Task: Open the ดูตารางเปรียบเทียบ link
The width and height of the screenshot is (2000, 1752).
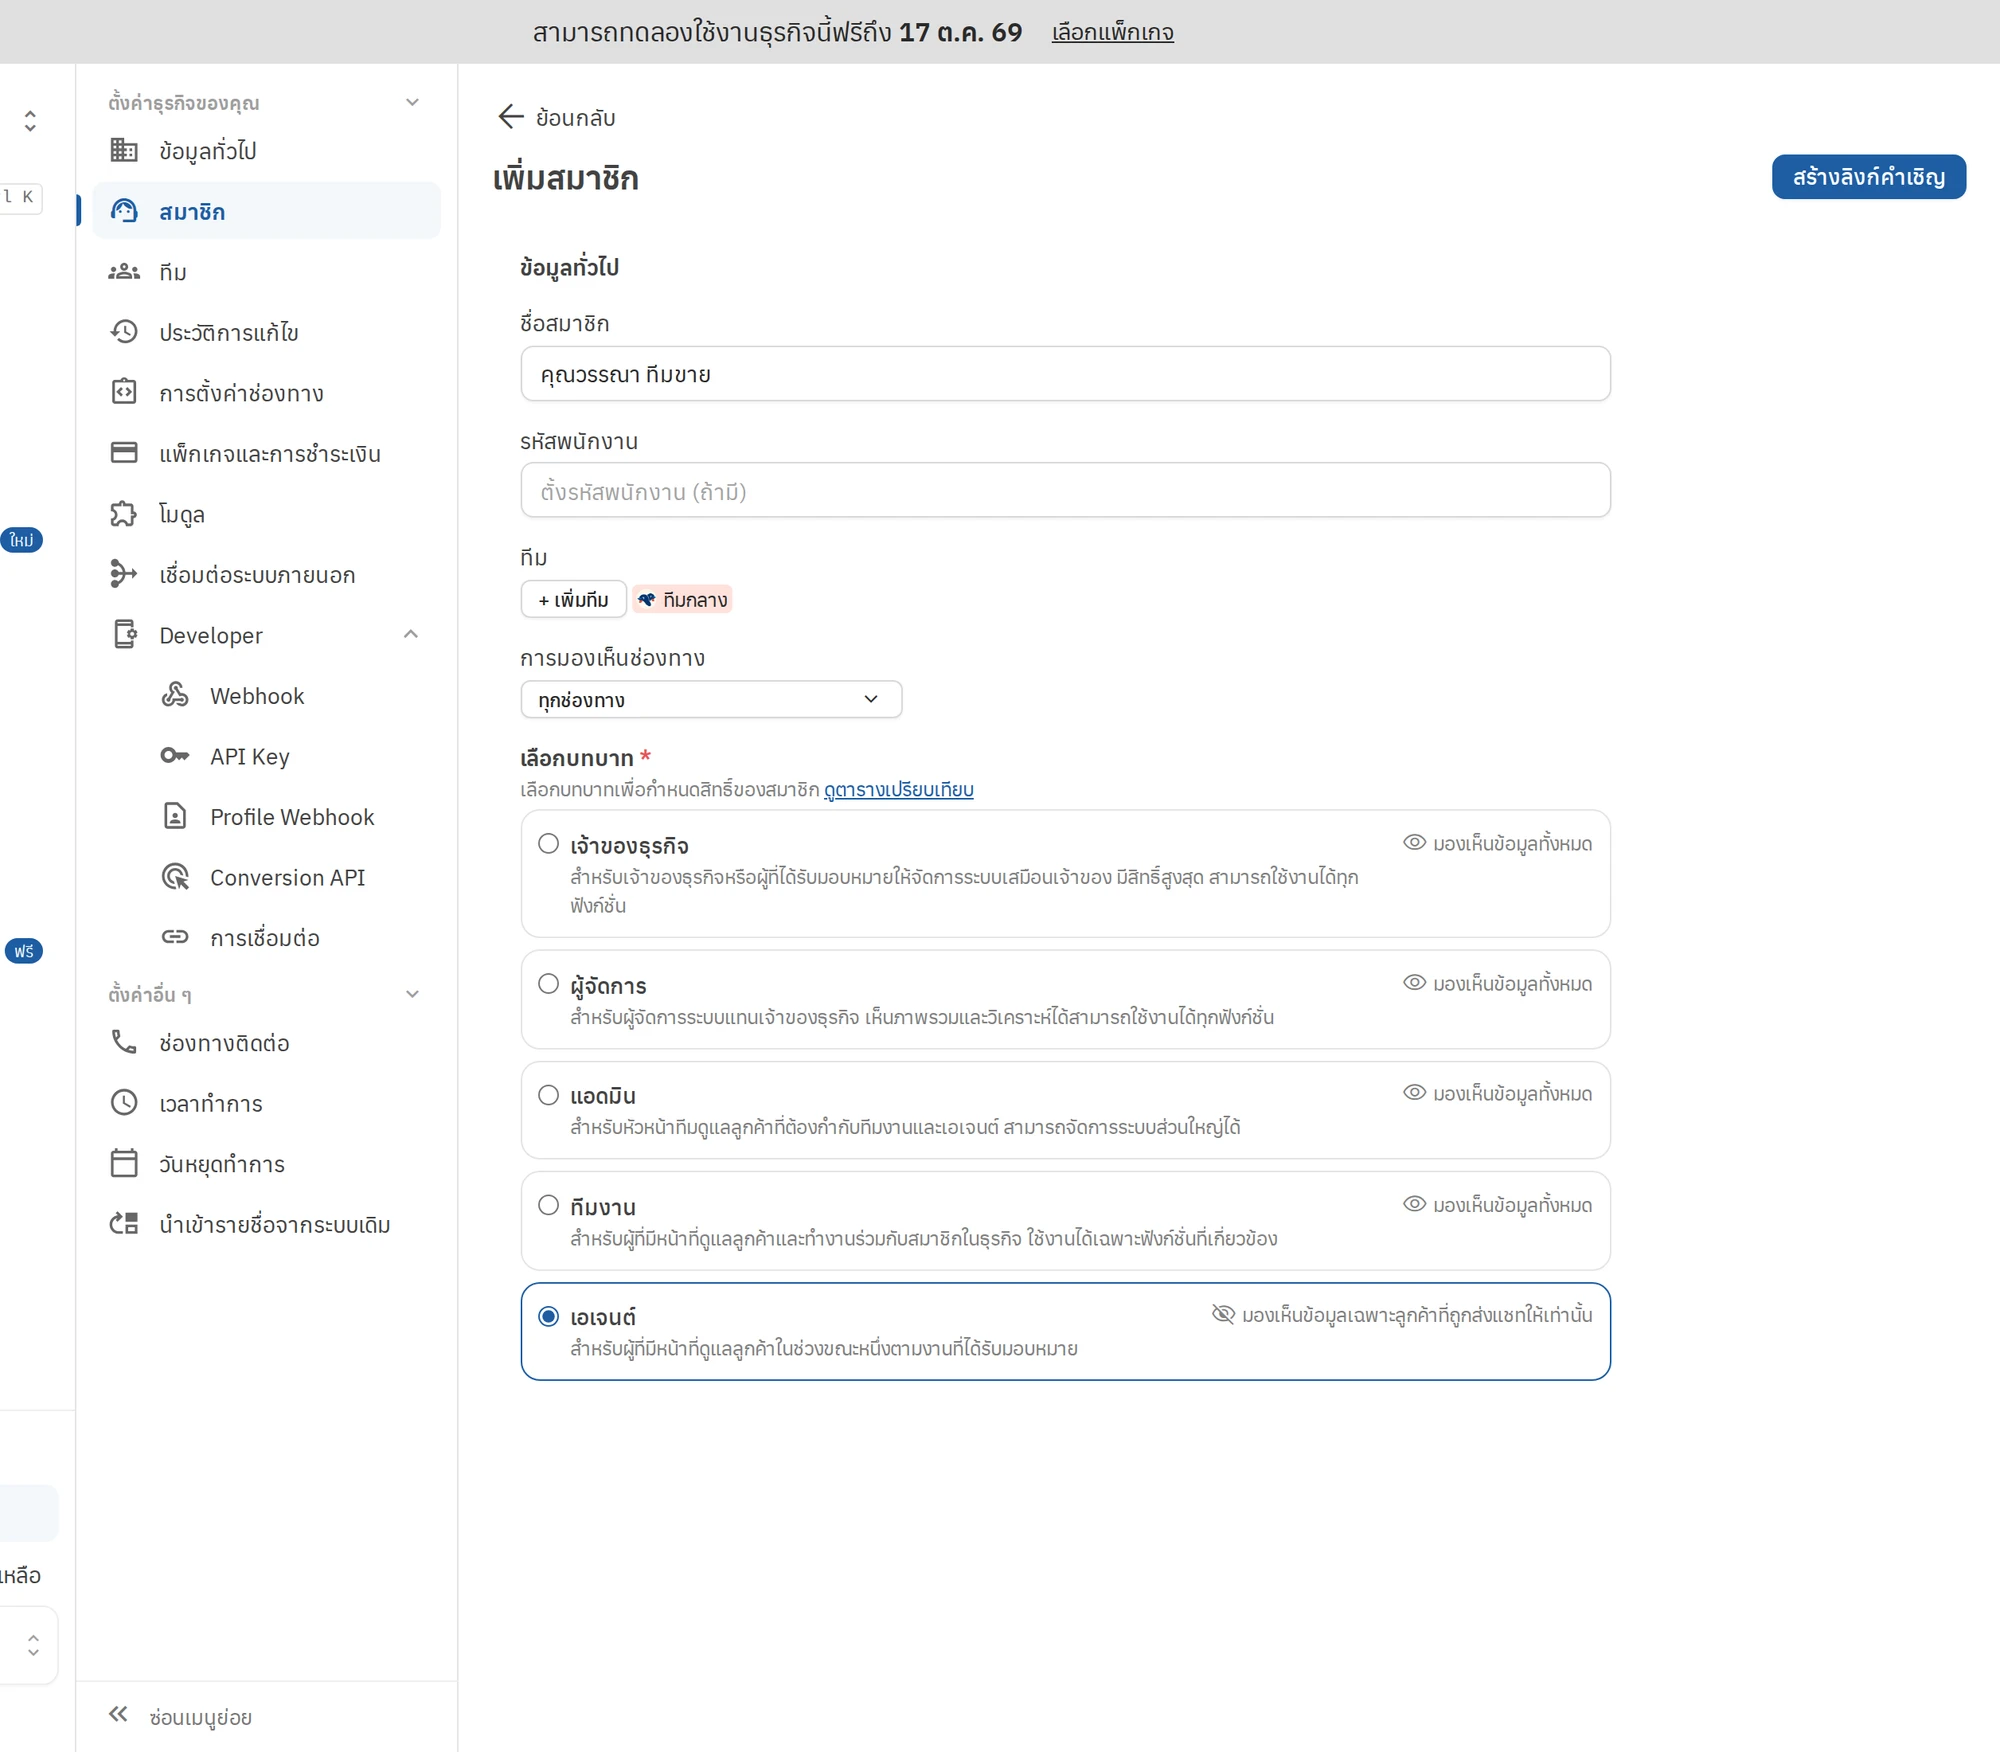Action: point(898,790)
